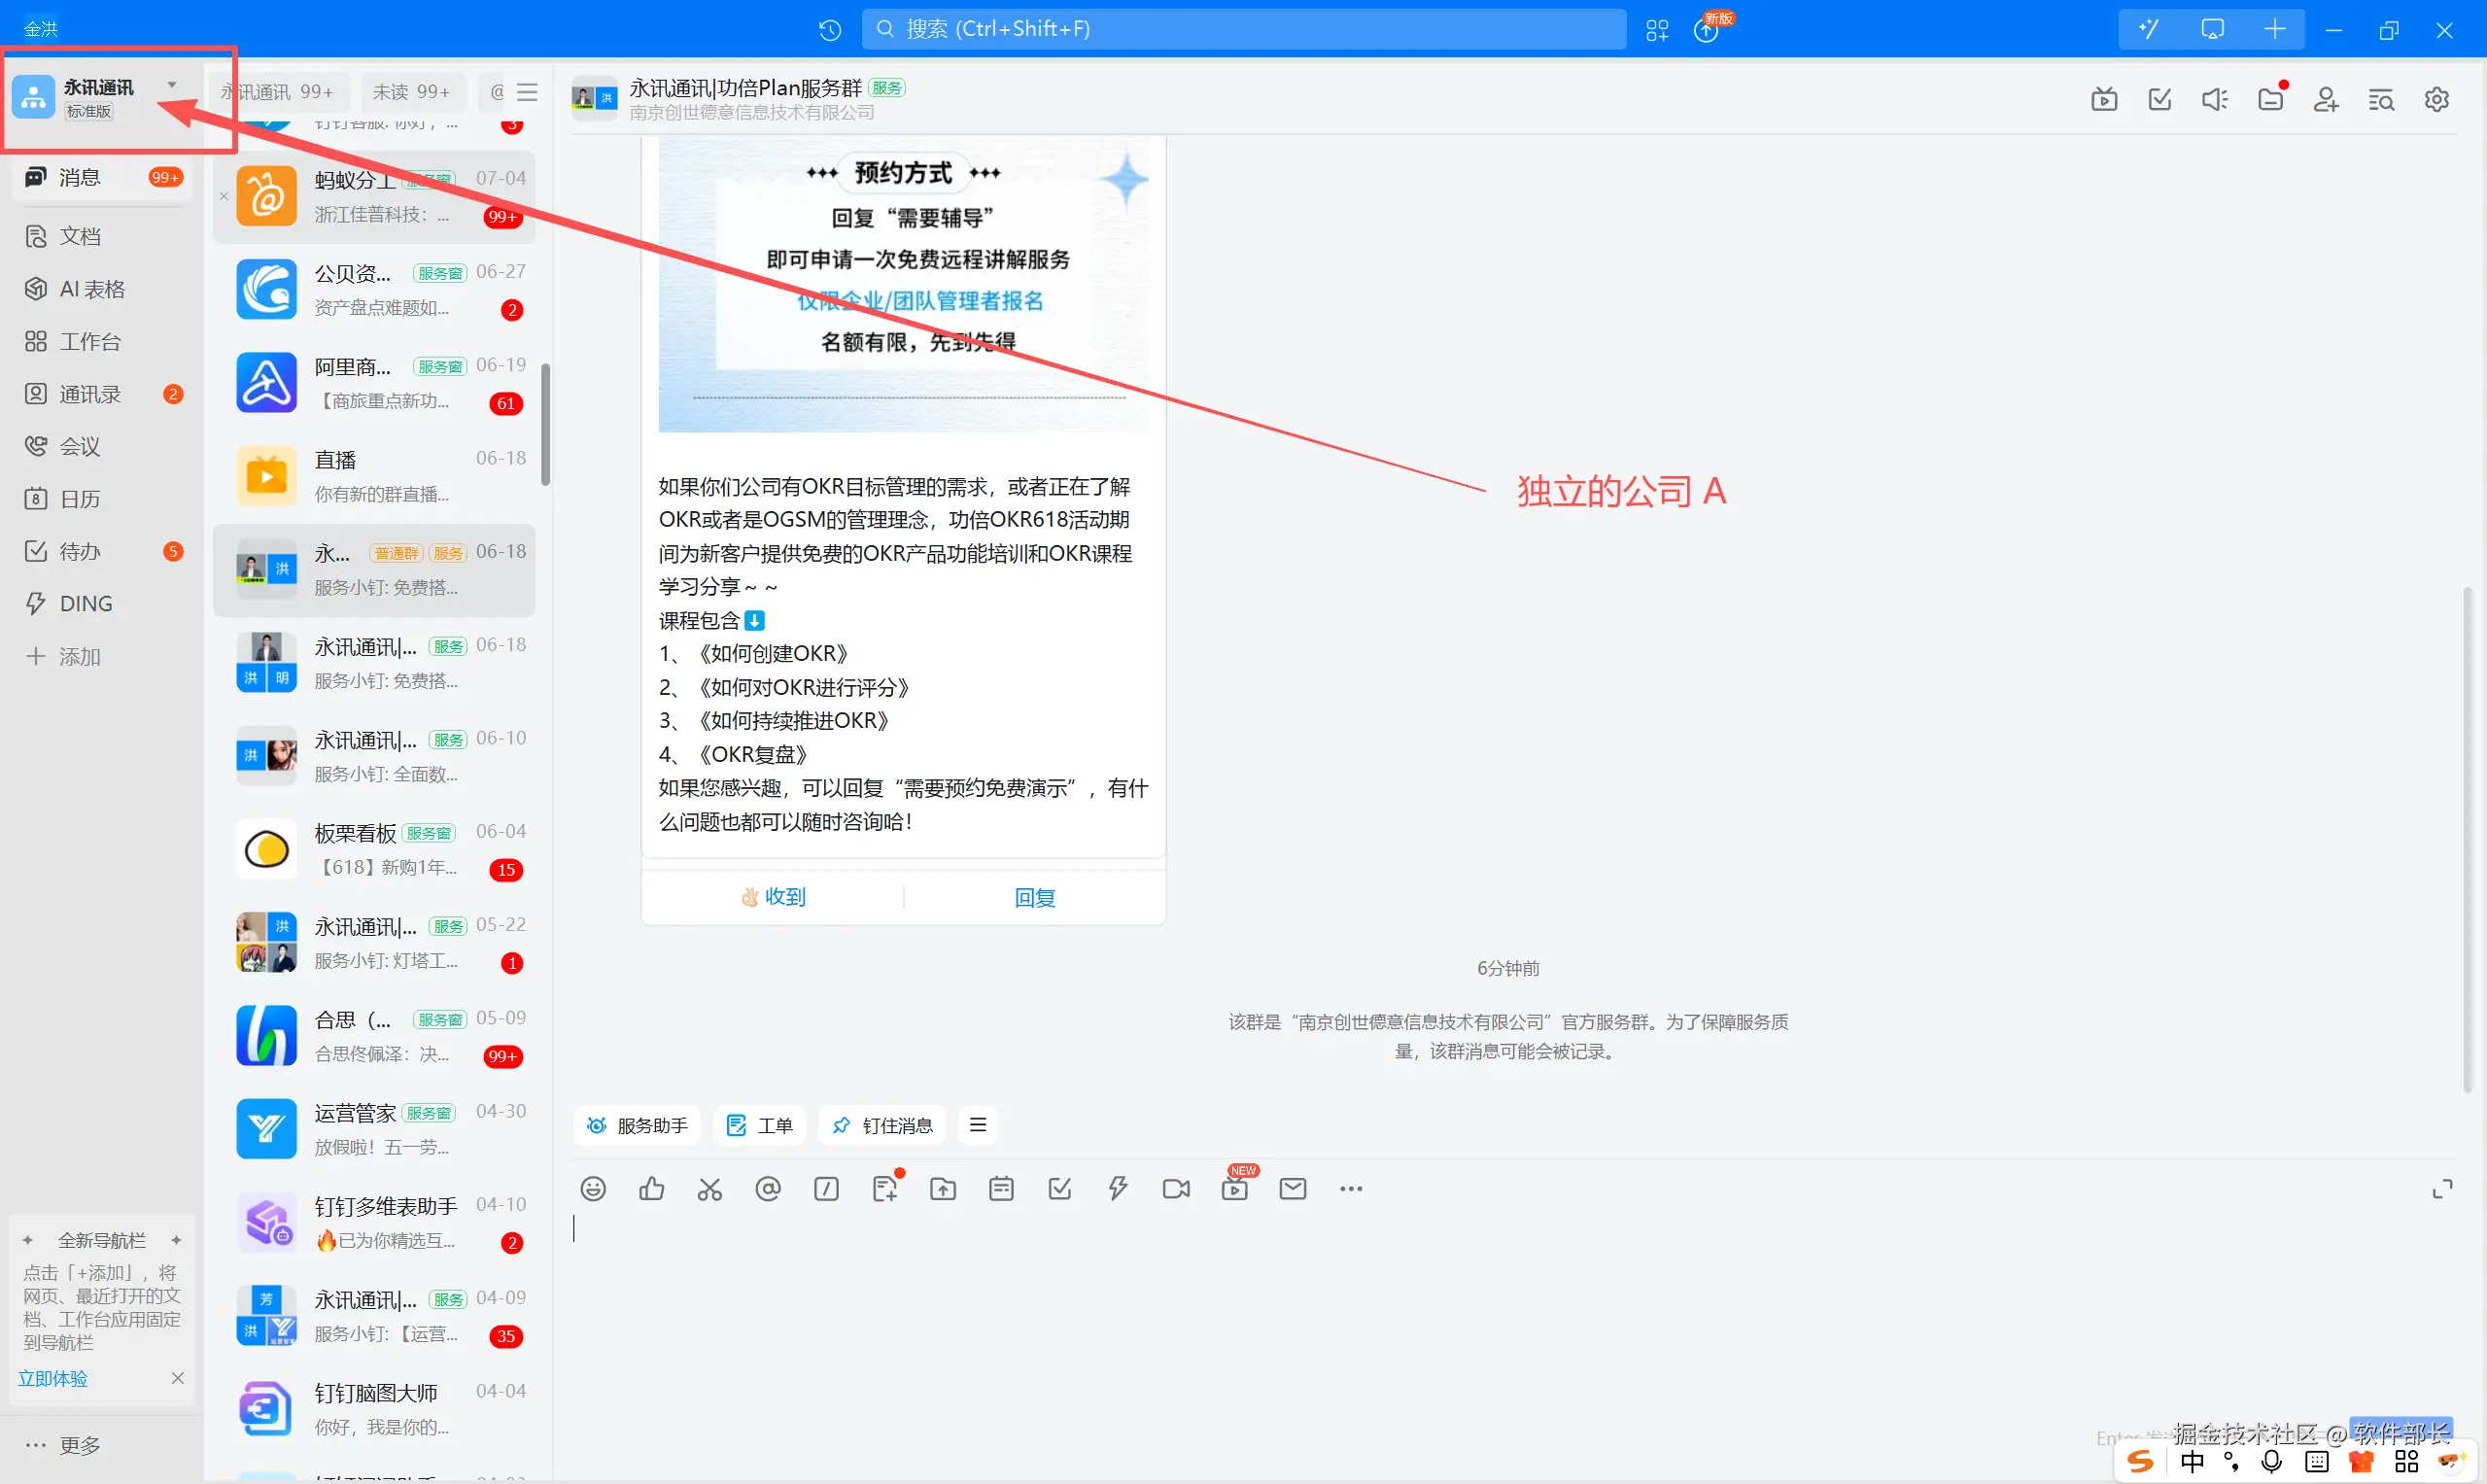Viewport: 2487px width, 1484px height.
Task: Click the DING lightning icon in input toolbar
Action: click(1118, 1188)
